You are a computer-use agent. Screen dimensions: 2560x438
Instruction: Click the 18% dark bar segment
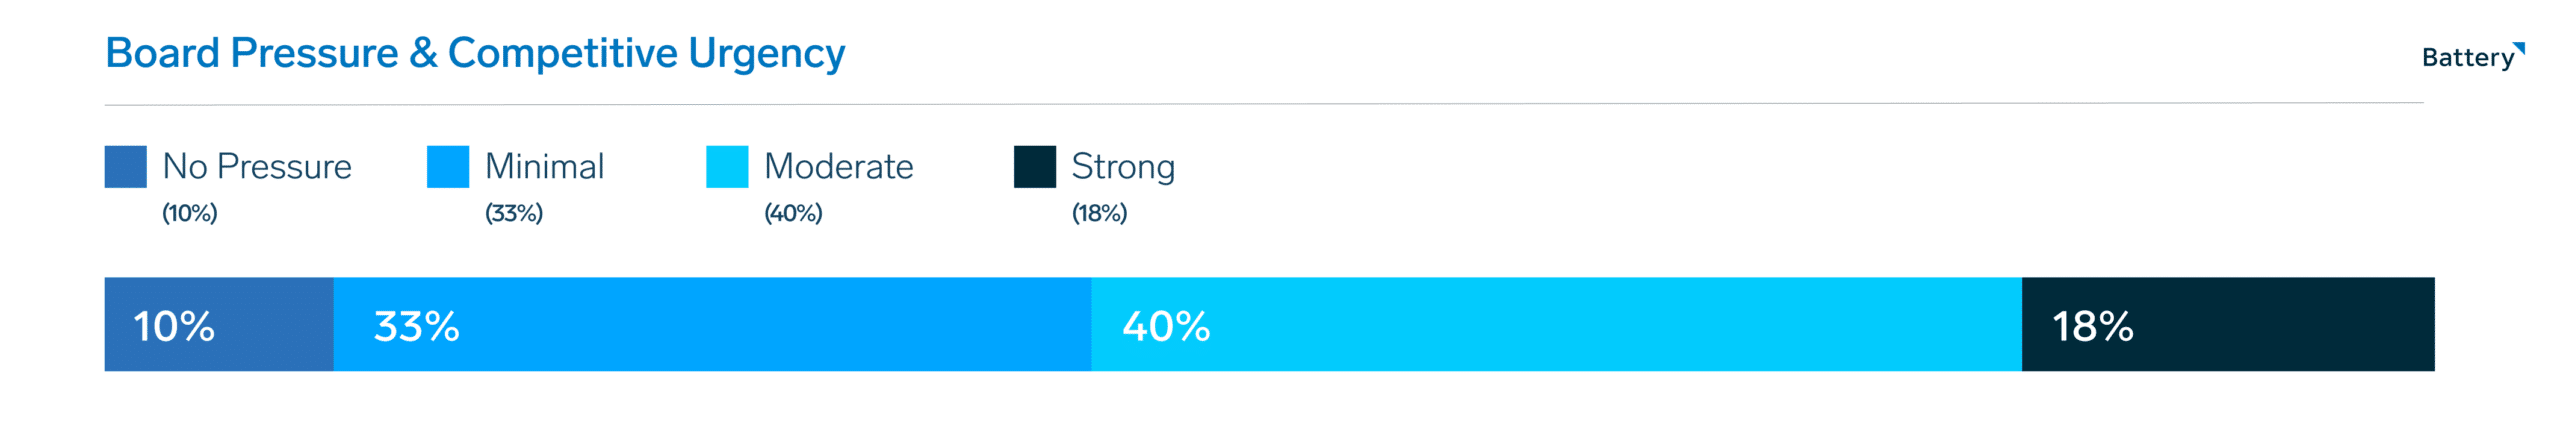[x=2227, y=325]
